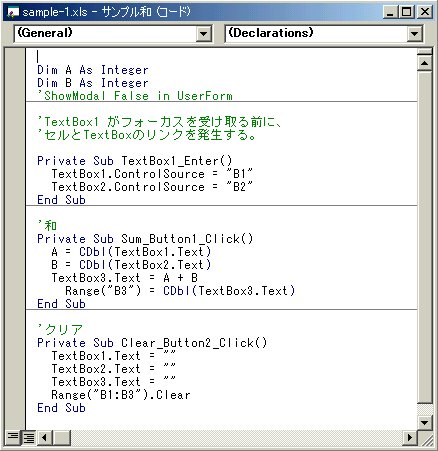Click the Procedure View button at bottom-left
The width and height of the screenshot is (438, 451).
click(x=13, y=437)
